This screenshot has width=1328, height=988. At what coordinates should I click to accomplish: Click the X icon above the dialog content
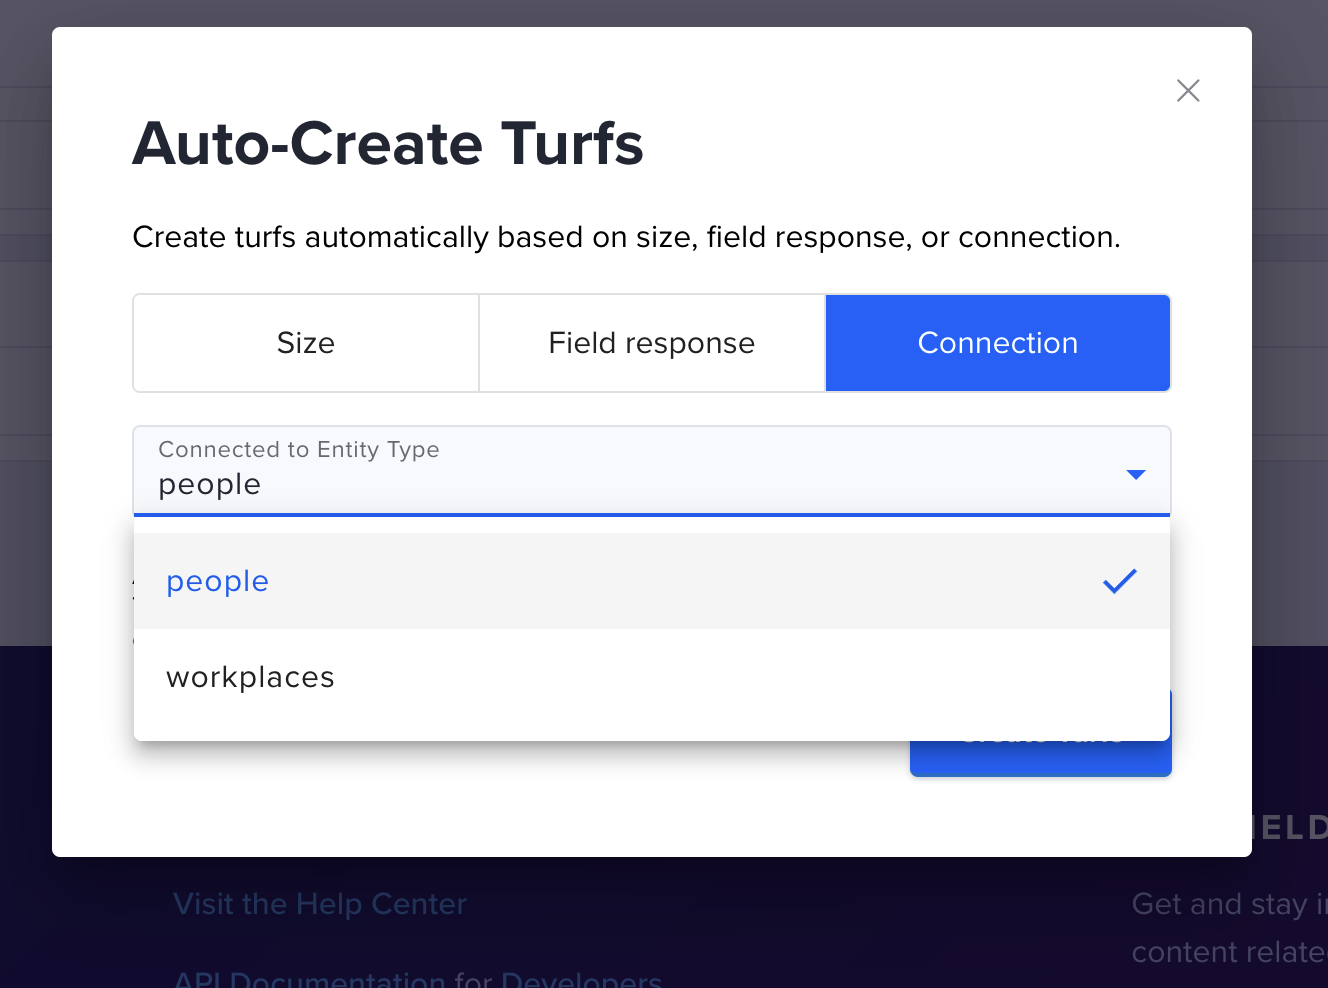click(x=1187, y=90)
